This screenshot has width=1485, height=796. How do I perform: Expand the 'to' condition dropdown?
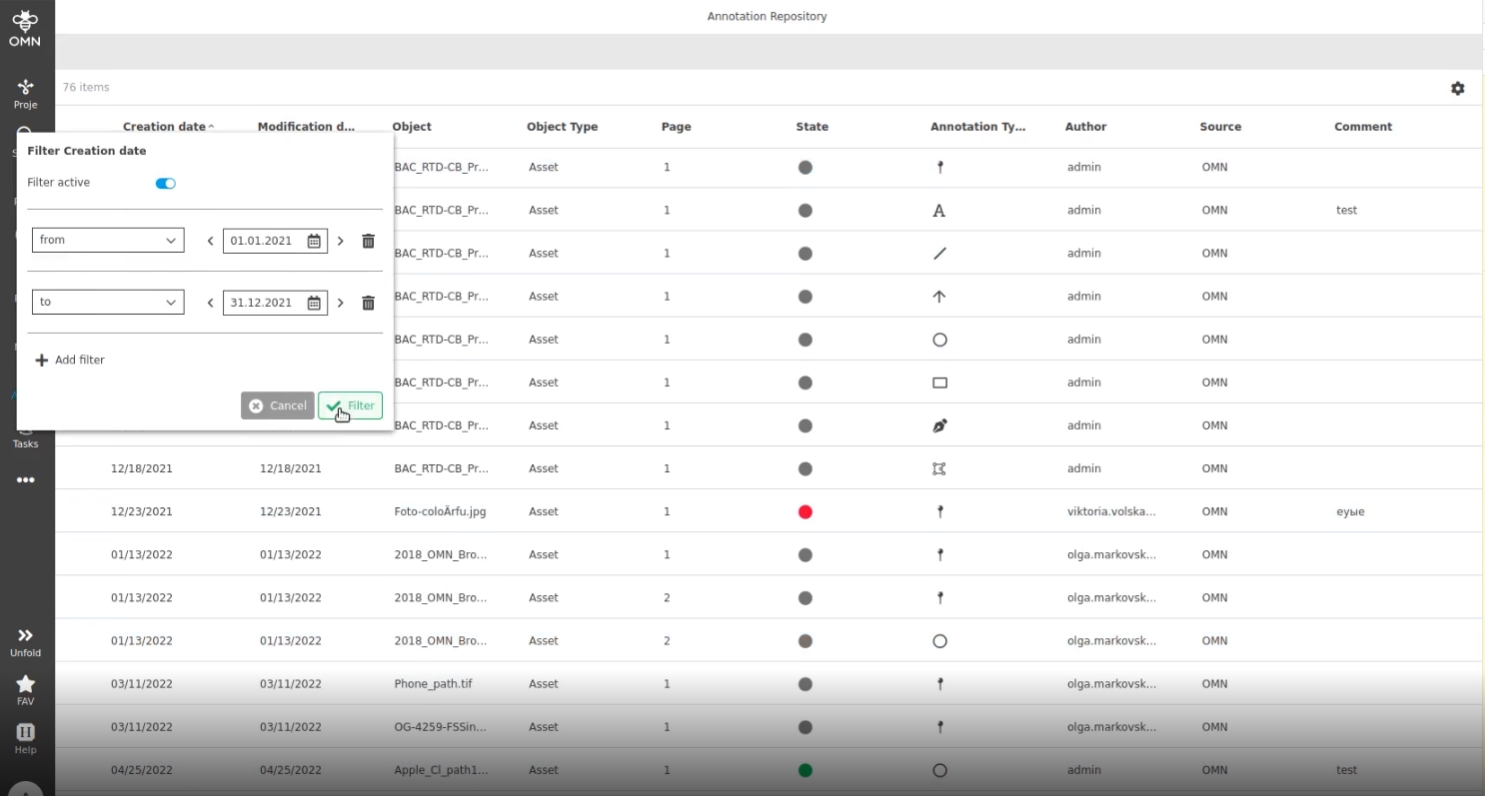click(x=108, y=302)
